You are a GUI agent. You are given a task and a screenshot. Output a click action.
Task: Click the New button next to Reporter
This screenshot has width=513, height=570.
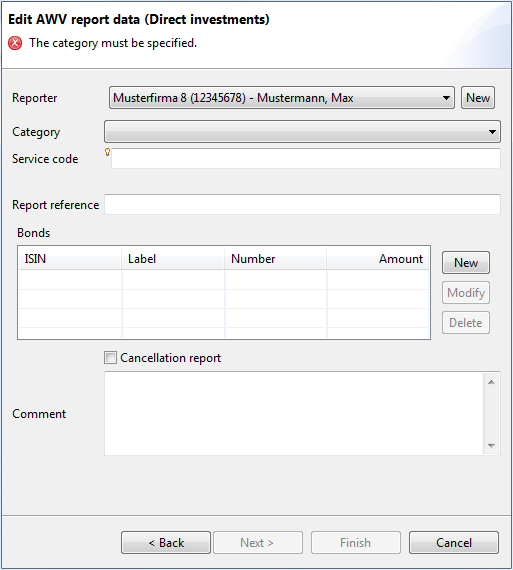pos(478,97)
